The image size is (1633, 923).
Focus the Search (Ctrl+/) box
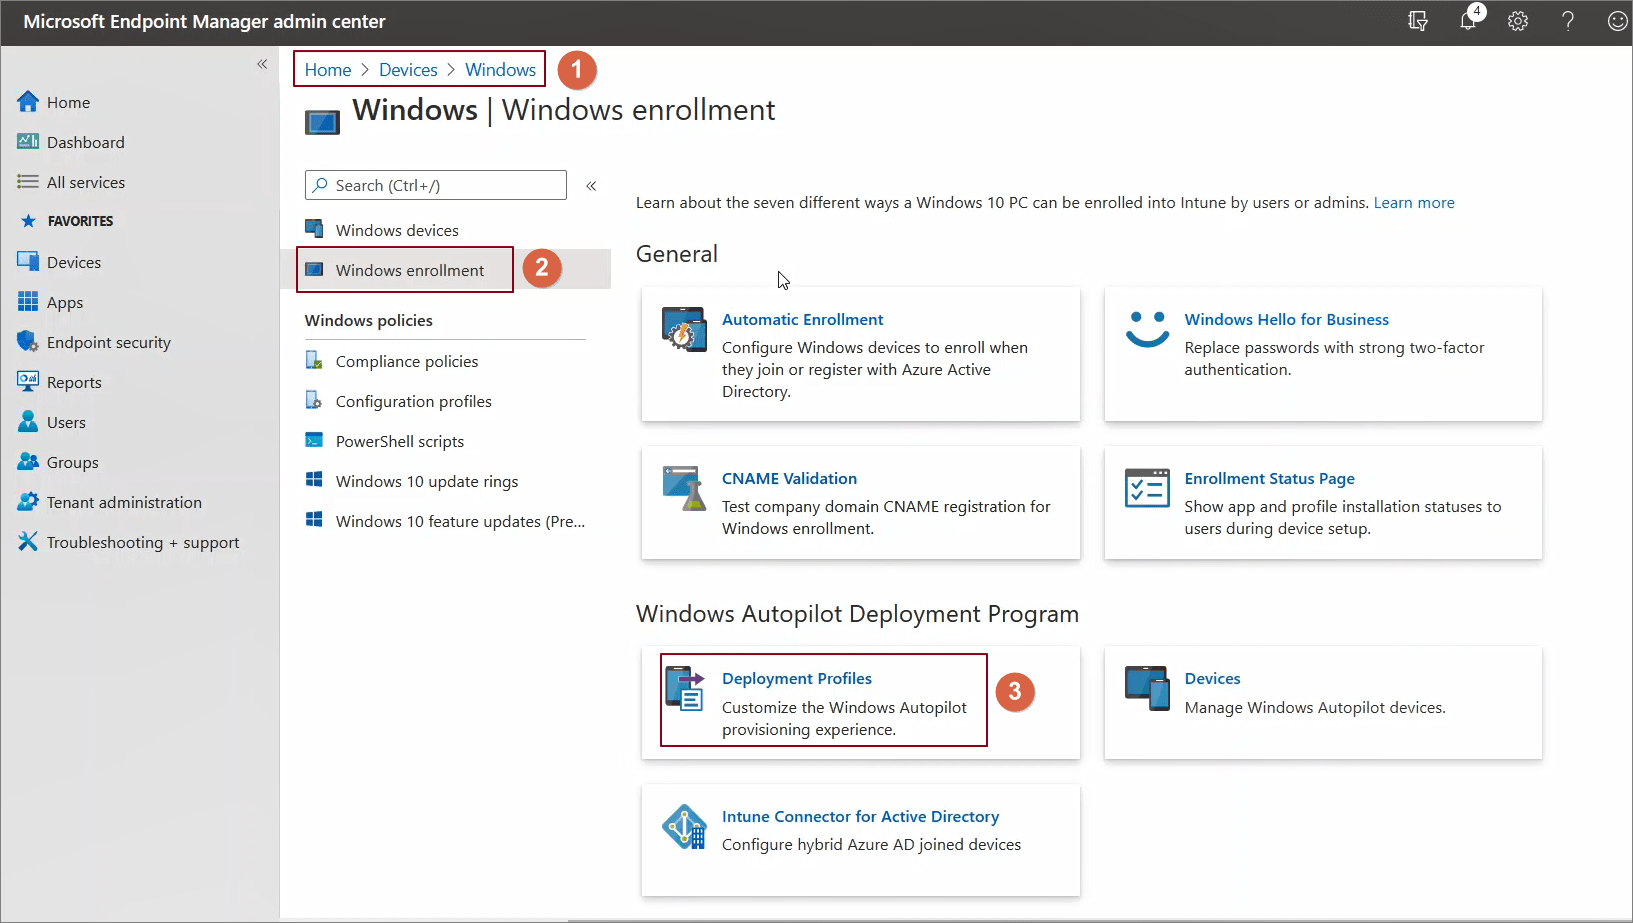tap(436, 185)
